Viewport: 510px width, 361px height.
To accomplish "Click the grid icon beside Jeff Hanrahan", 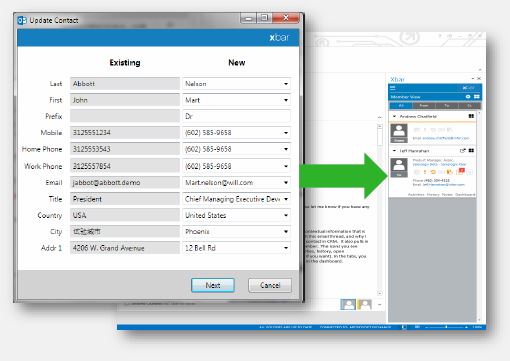I will [471, 151].
